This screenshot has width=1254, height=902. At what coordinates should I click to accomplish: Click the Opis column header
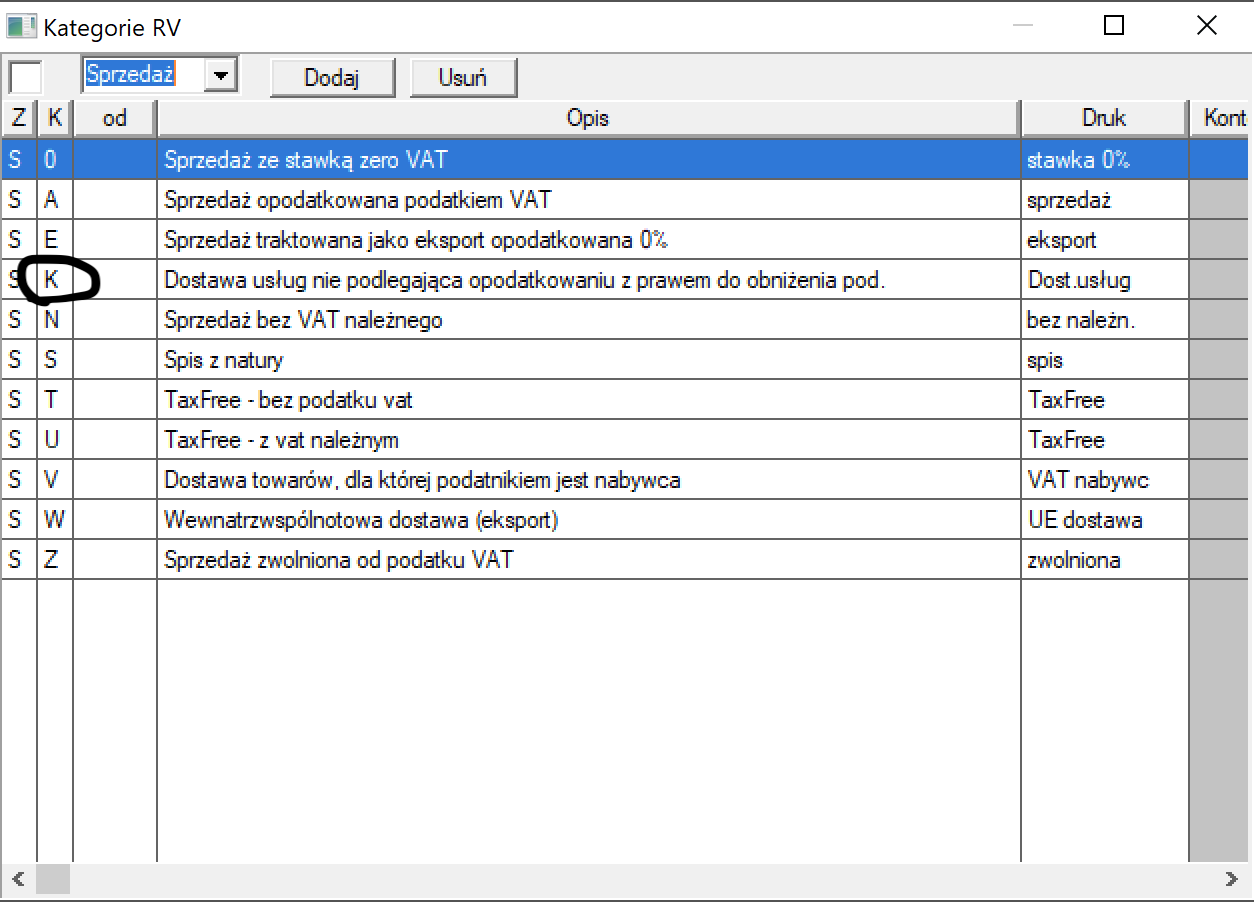click(x=588, y=118)
